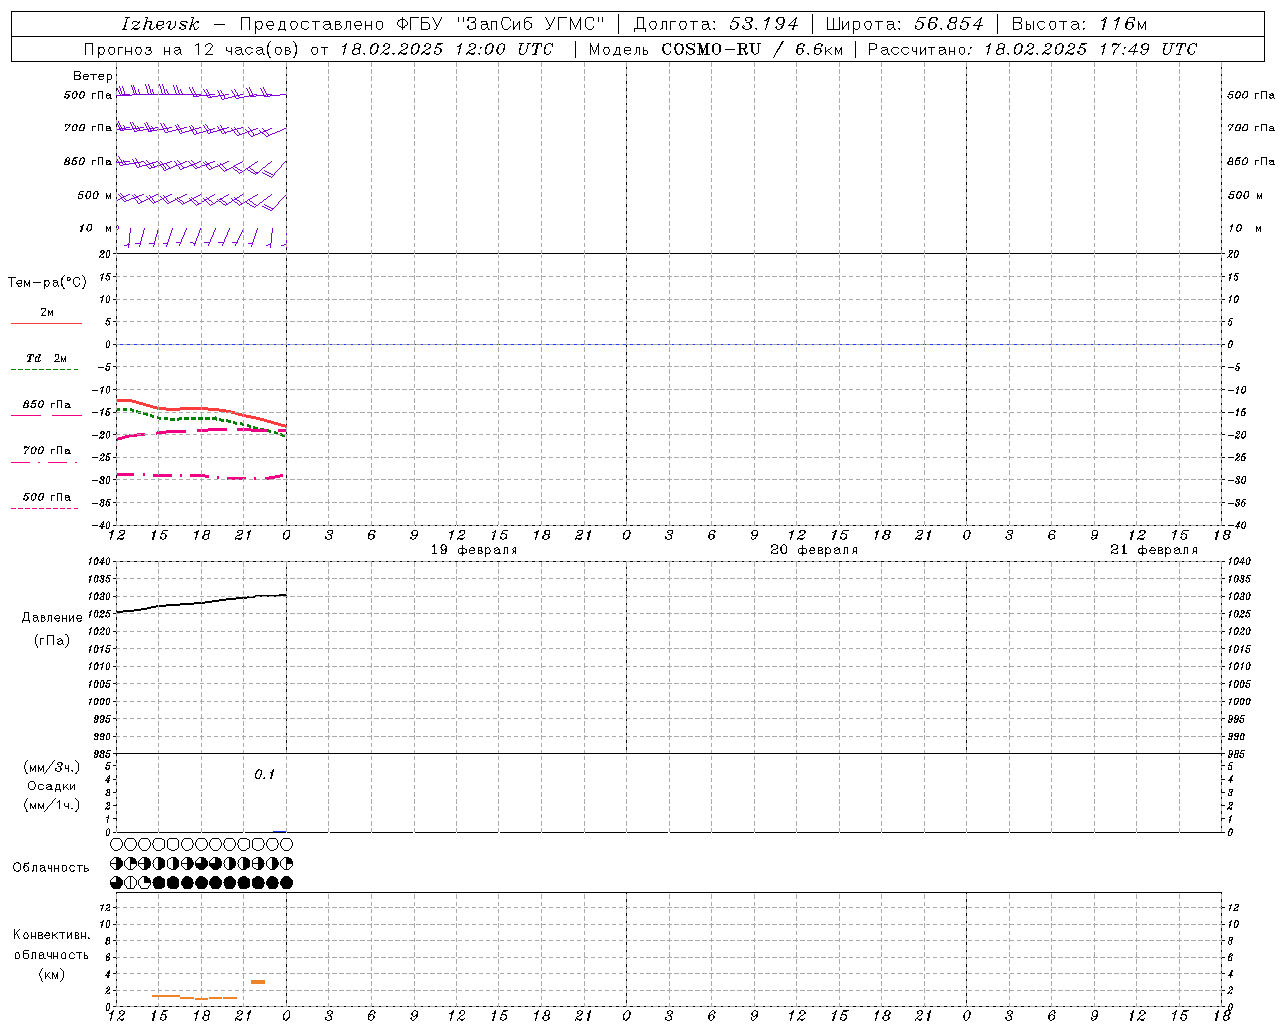Click the '21 февраля' date label
This screenshot has height=1024, width=1280.
coord(1154,550)
